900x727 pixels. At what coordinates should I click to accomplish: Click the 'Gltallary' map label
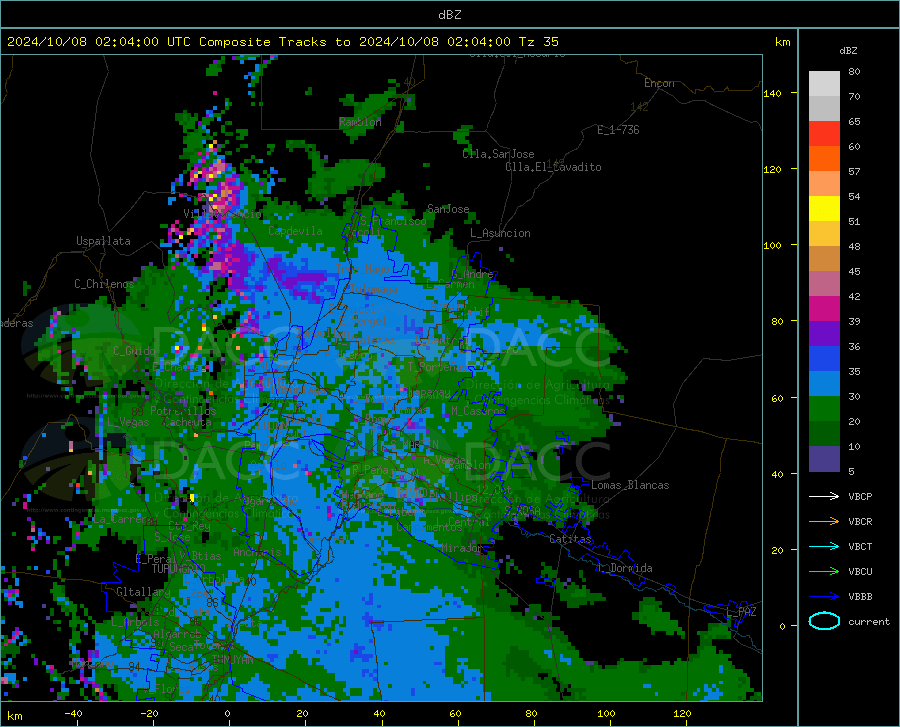[142, 592]
